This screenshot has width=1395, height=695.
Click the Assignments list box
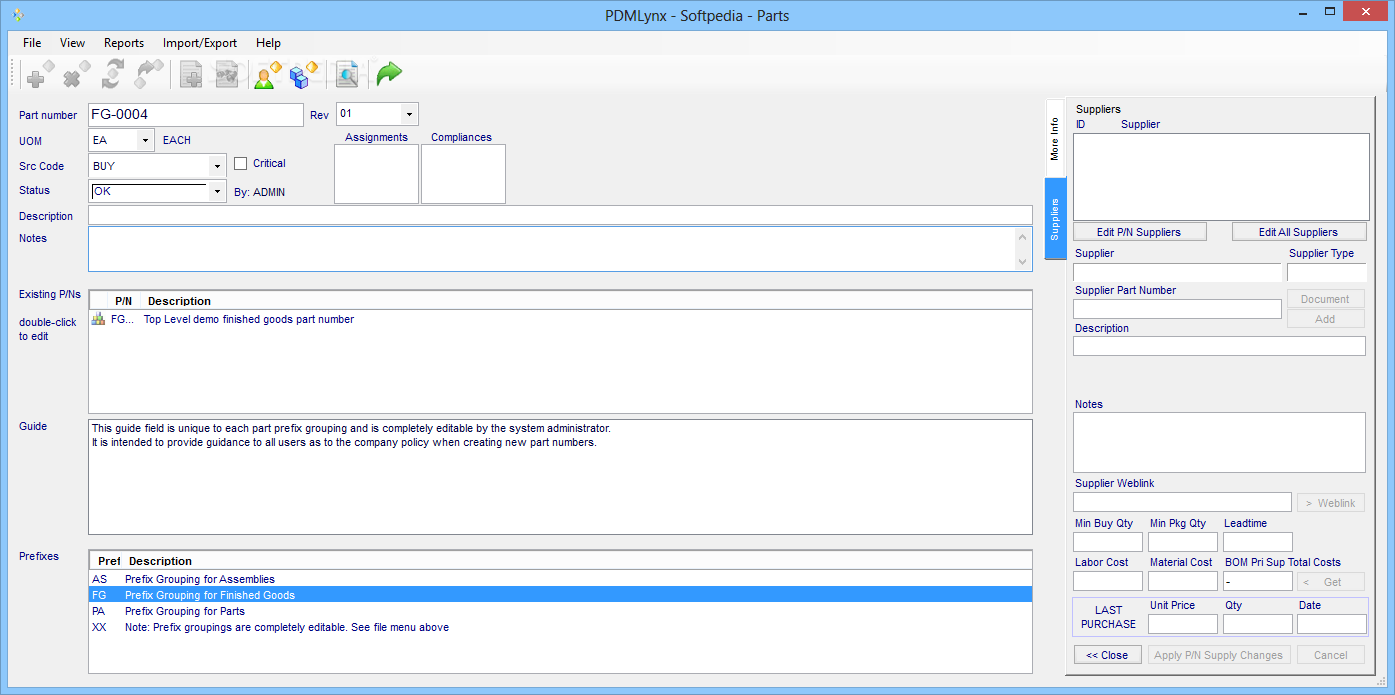coord(376,174)
